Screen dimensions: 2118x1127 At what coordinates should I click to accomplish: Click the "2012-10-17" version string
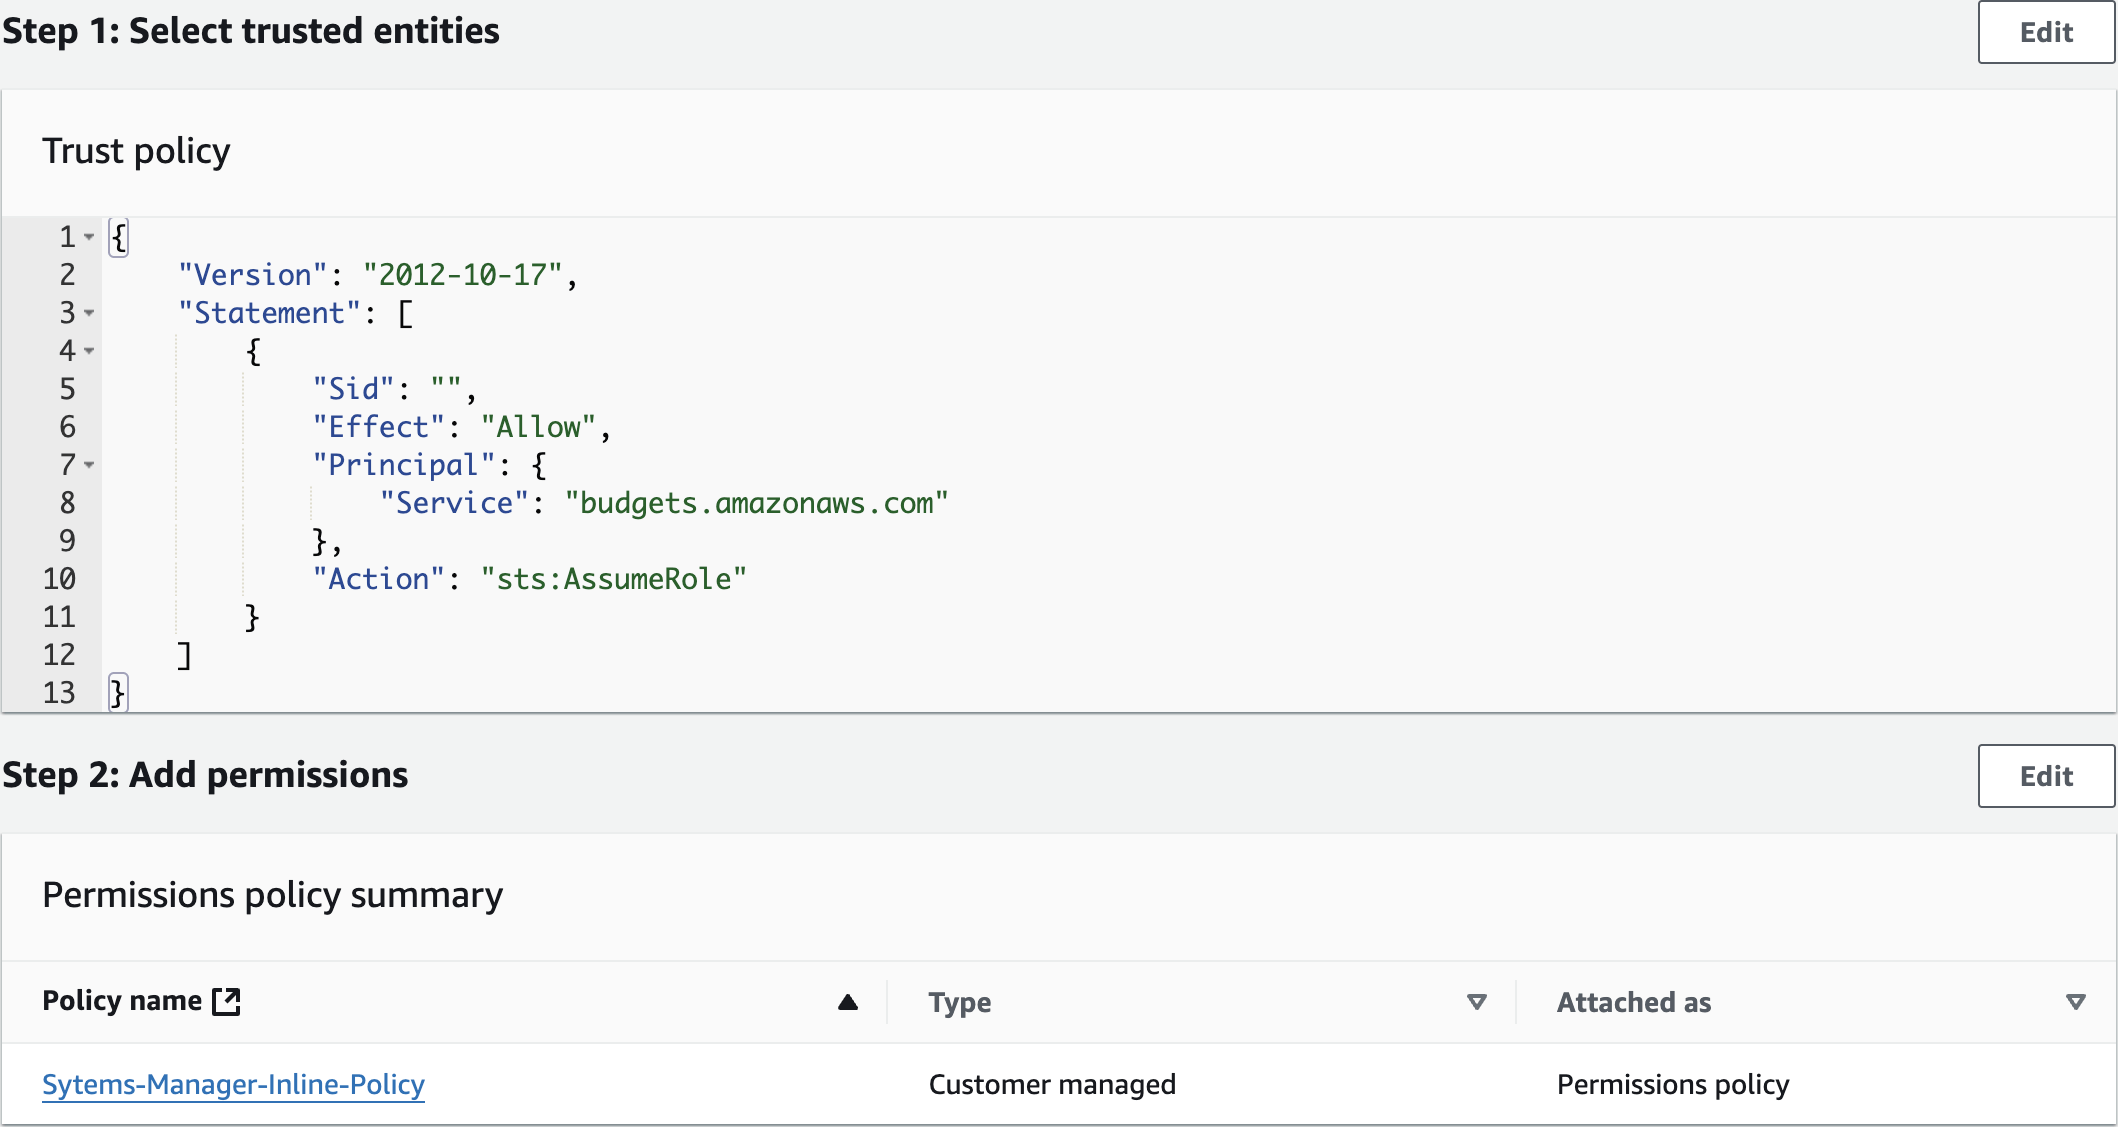[x=463, y=275]
